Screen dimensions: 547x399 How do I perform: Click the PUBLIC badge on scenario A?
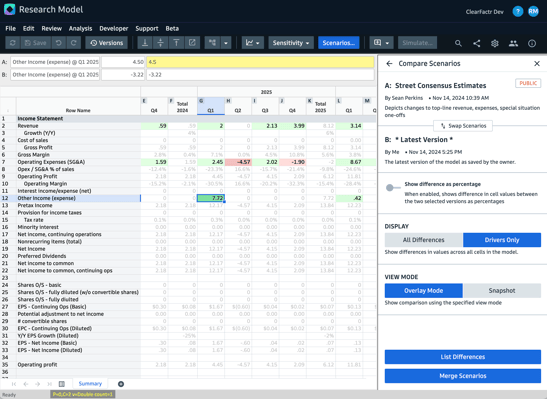[x=528, y=83]
